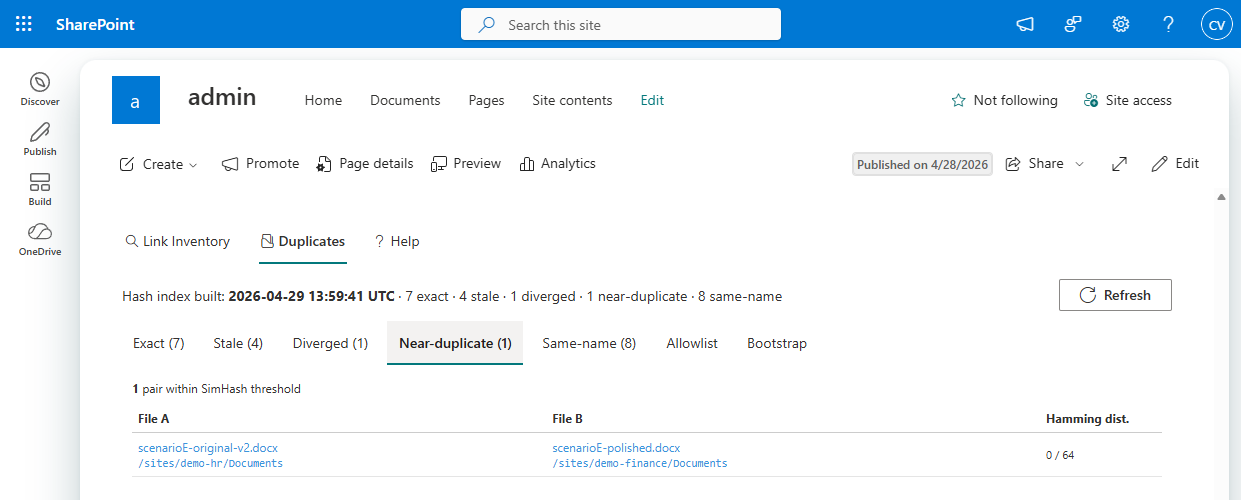Go to Documents in site navigation

(405, 100)
